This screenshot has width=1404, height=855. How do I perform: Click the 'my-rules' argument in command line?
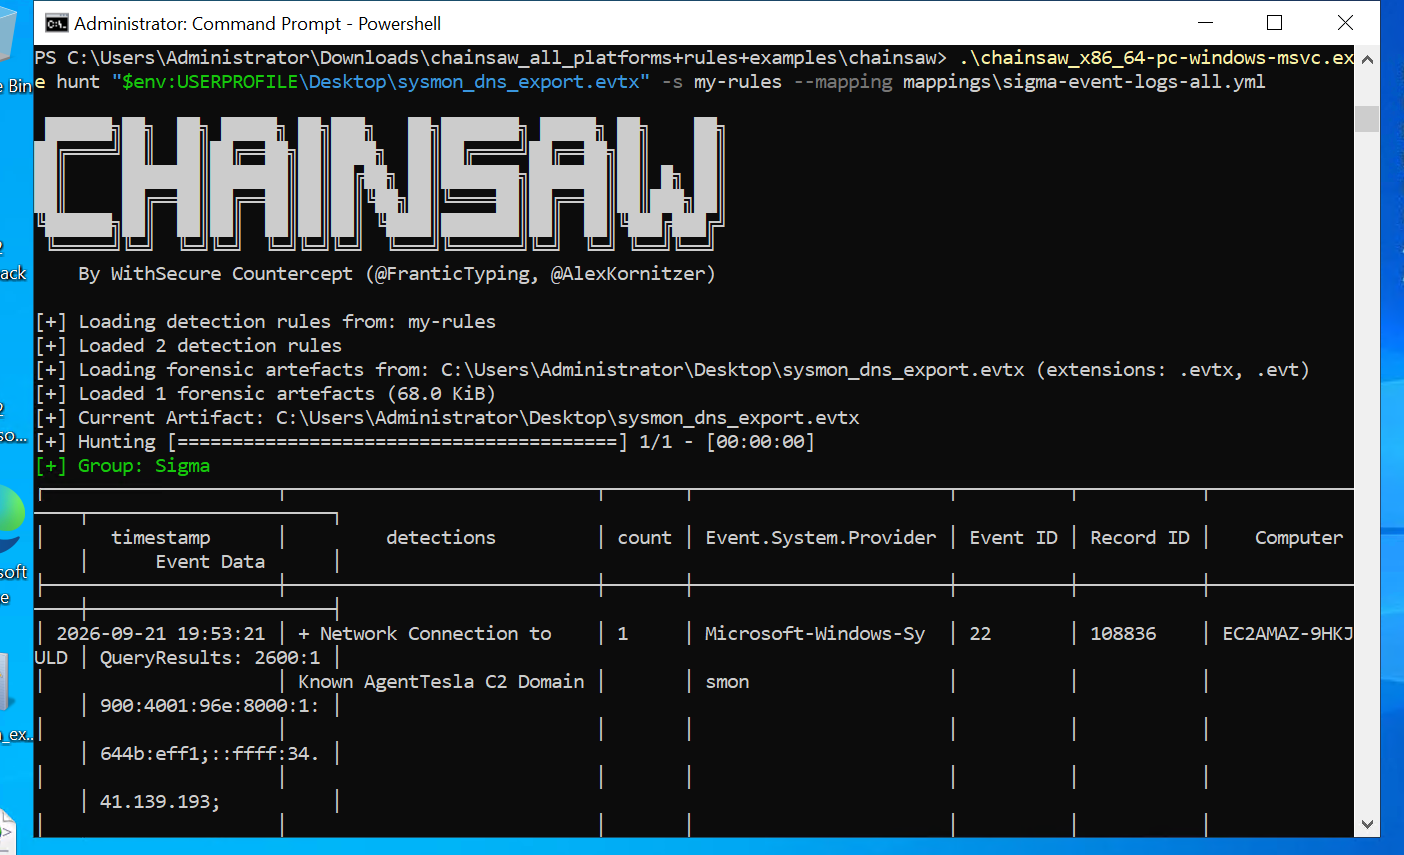point(738,81)
